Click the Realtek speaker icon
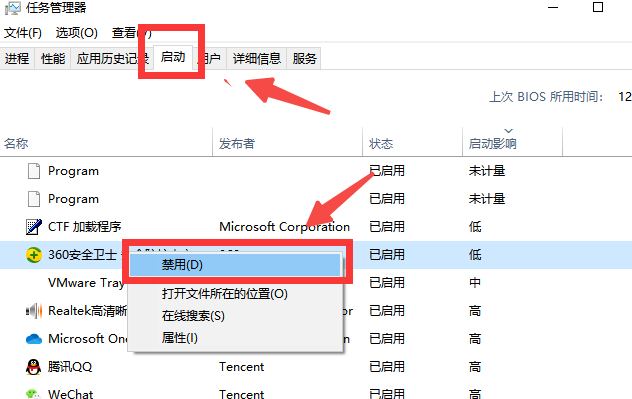Image resolution: width=632 pixels, height=399 pixels. 34,311
